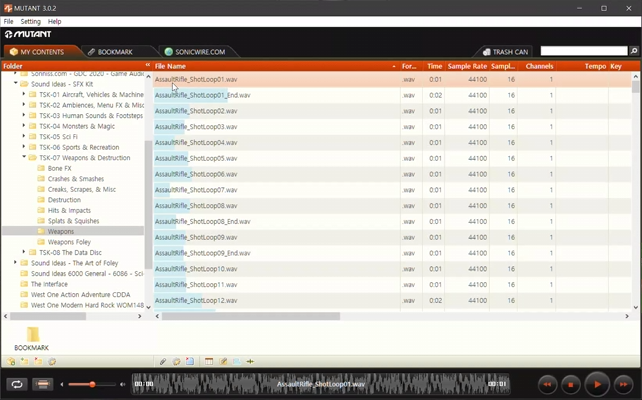This screenshot has height=400, width=642.
Task: Click the volume-up speaker icon right of slider
Action: pyautogui.click(x=122, y=384)
